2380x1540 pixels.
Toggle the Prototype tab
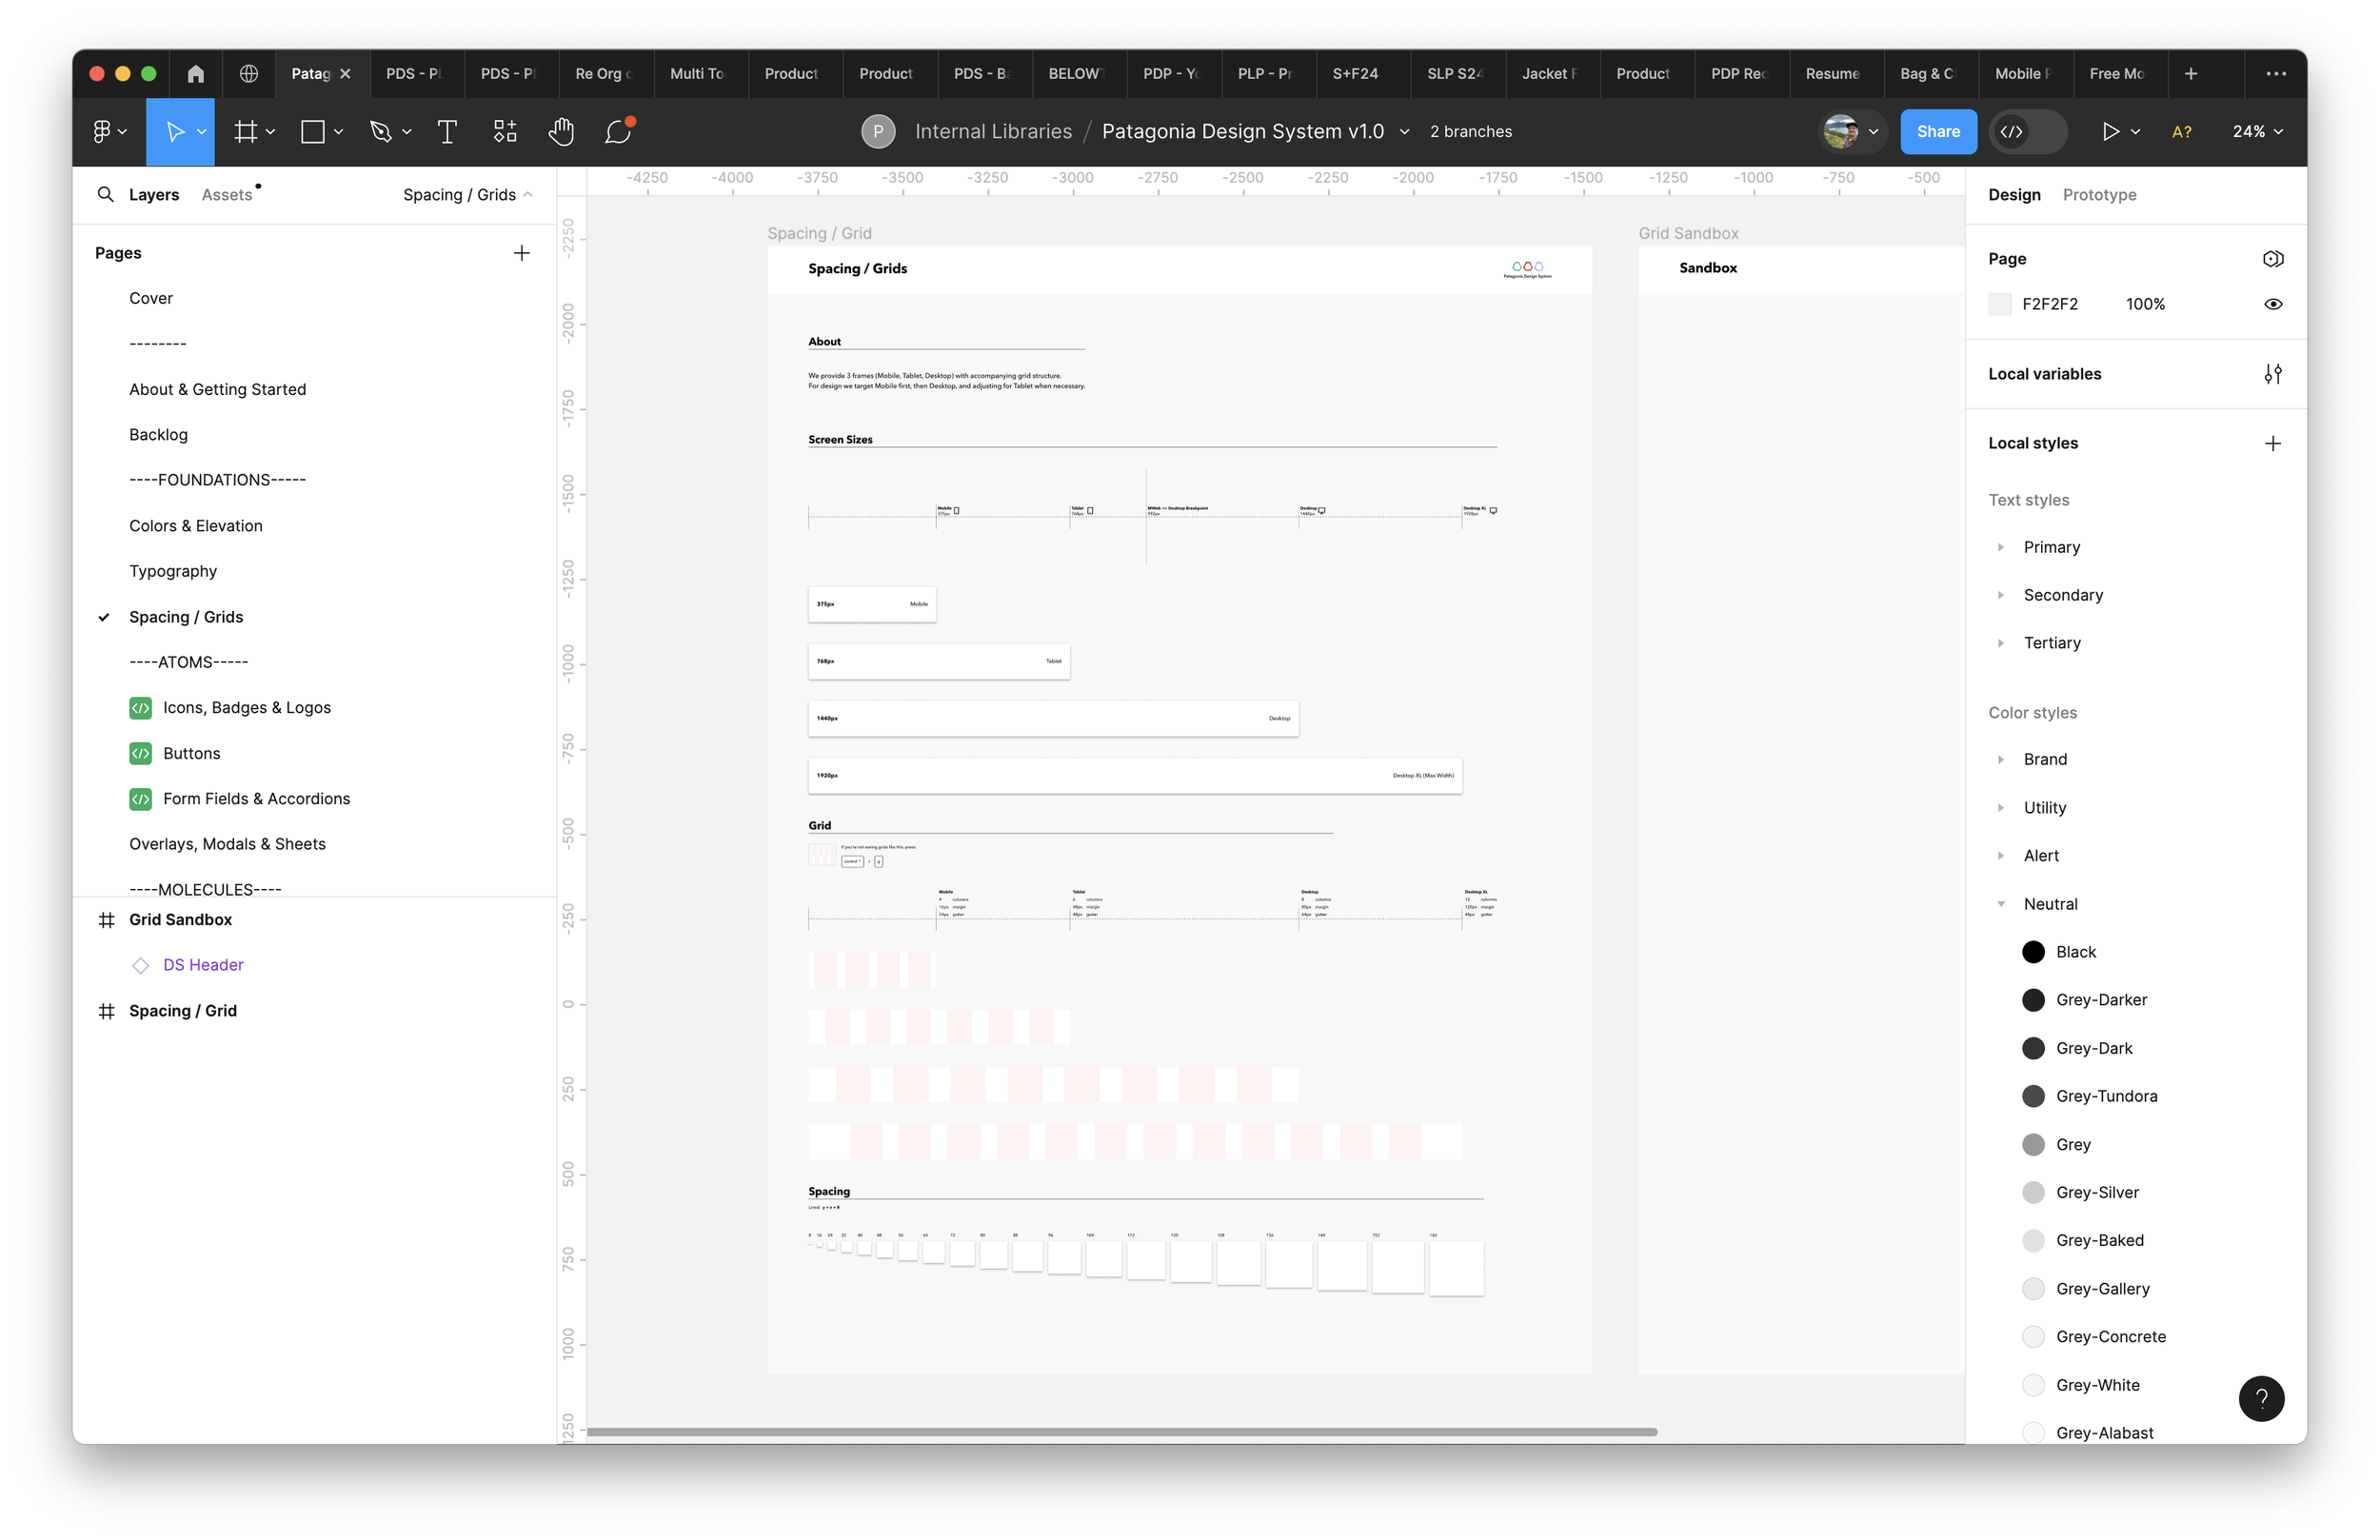coord(2097,194)
